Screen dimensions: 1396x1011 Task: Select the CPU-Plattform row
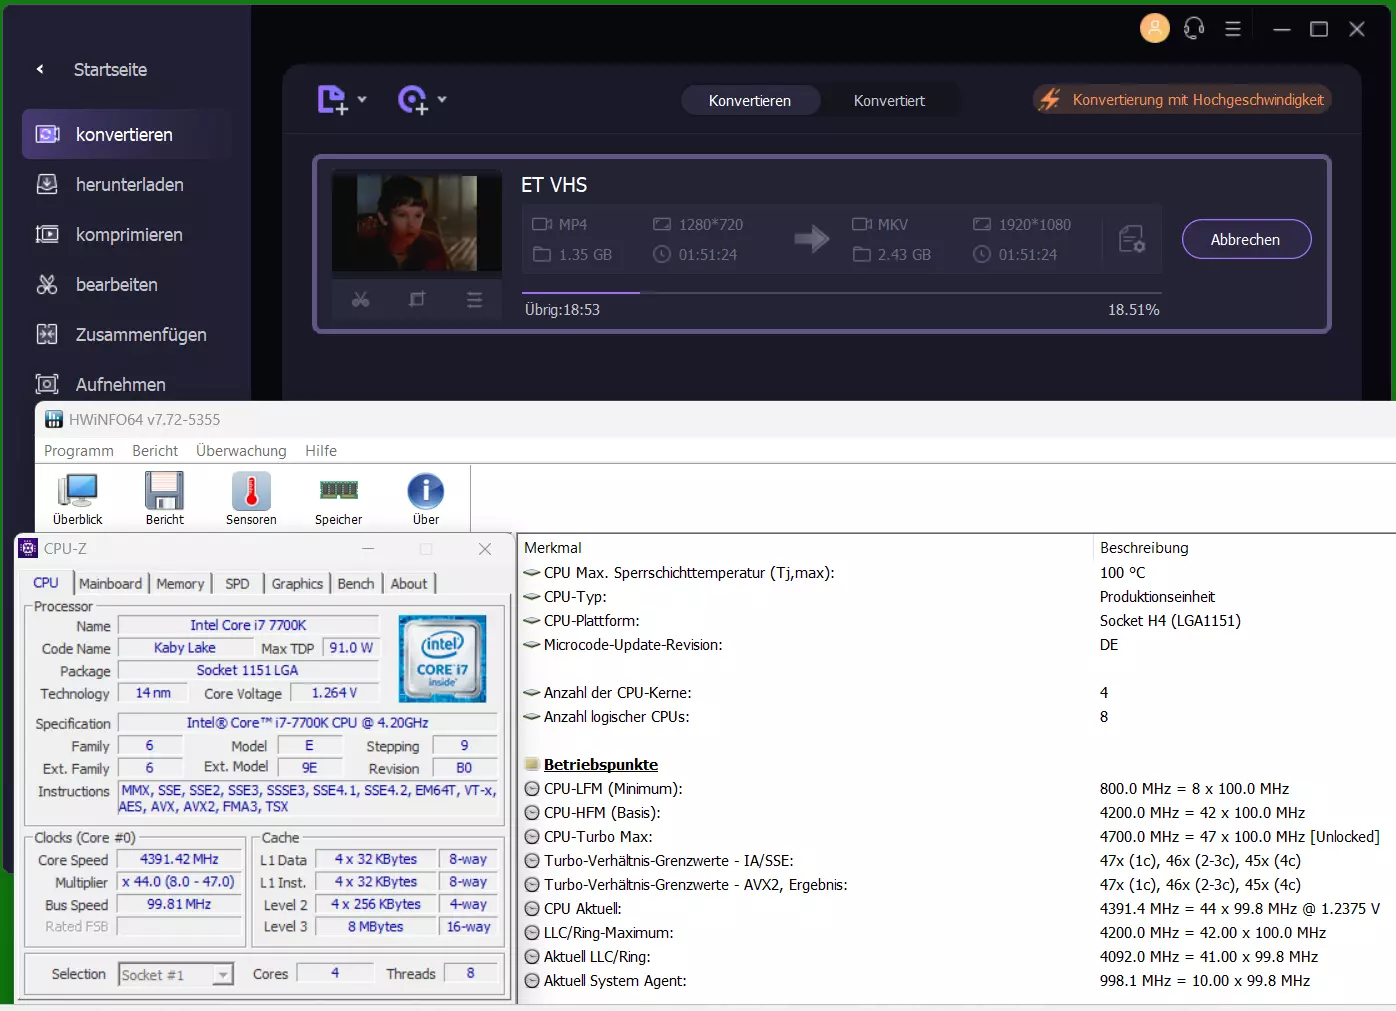tap(956, 621)
